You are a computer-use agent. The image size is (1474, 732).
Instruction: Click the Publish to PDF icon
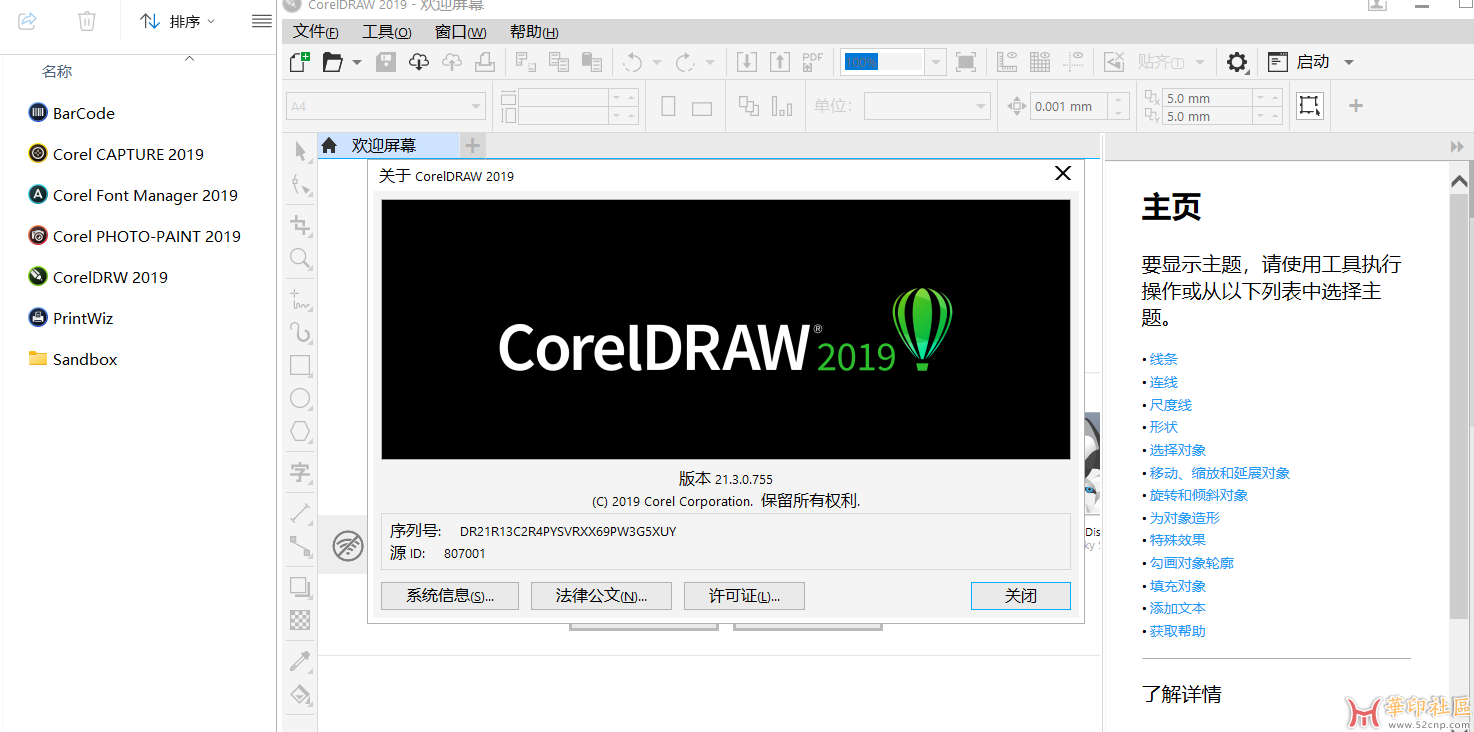pos(812,62)
